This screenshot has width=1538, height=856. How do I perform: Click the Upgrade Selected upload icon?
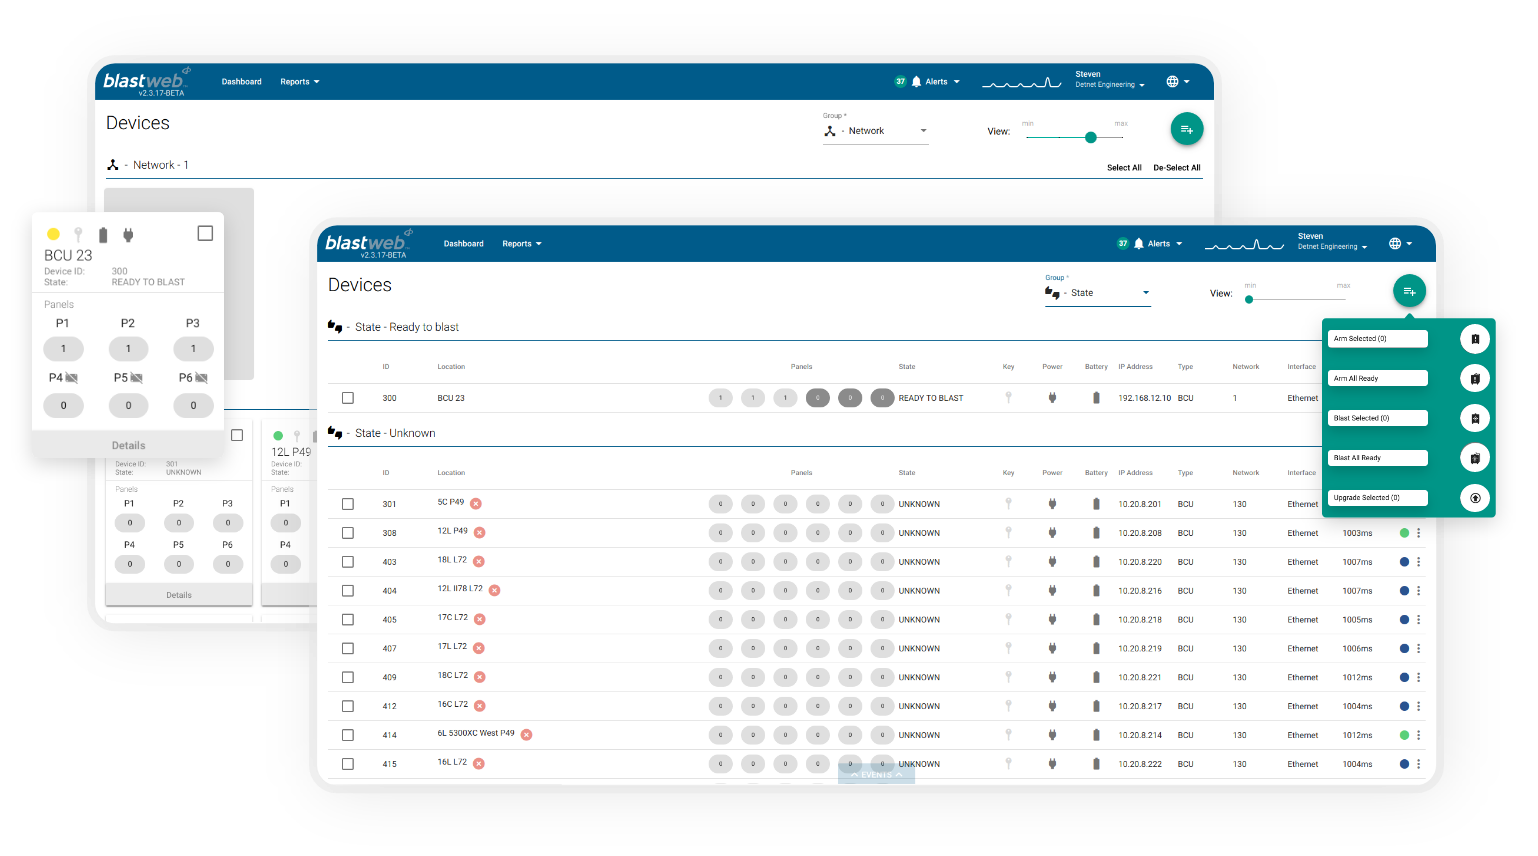coord(1475,497)
